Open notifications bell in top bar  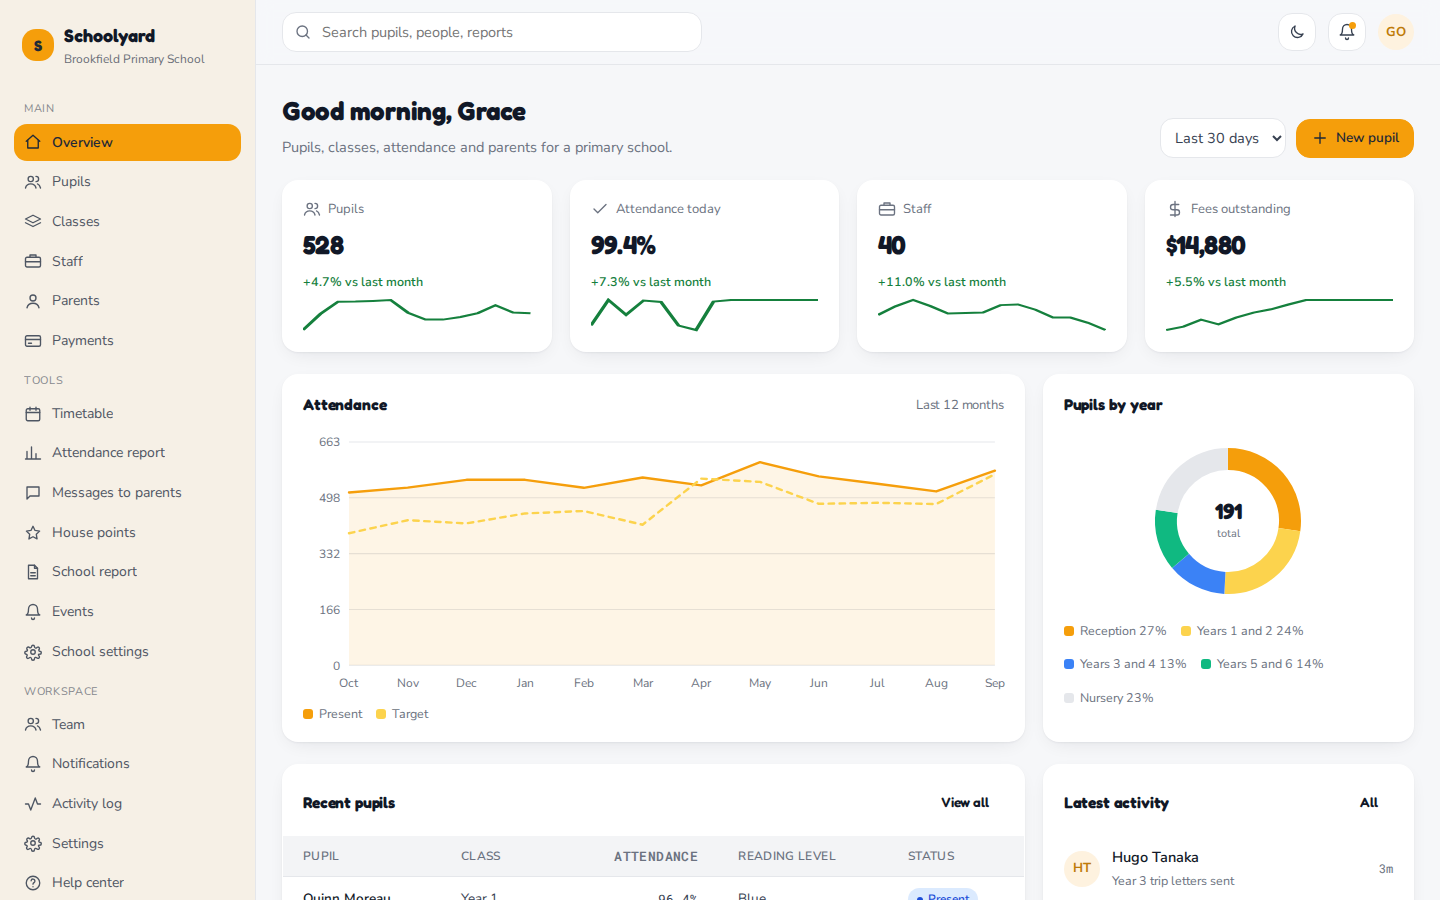(1347, 32)
